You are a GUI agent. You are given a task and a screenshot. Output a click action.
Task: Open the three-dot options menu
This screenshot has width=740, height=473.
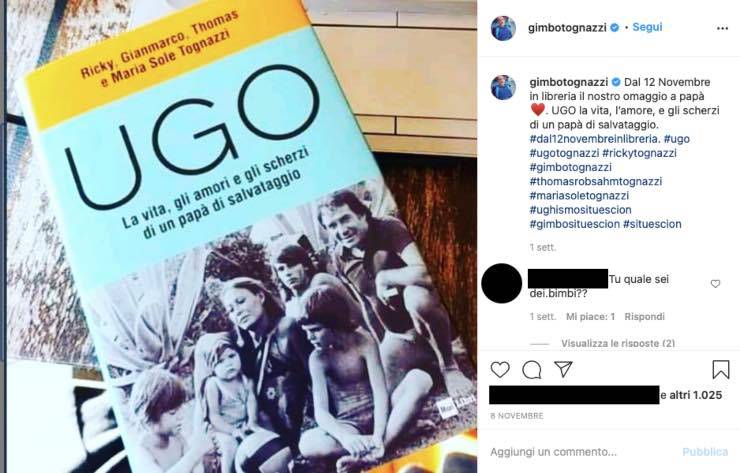click(x=722, y=28)
